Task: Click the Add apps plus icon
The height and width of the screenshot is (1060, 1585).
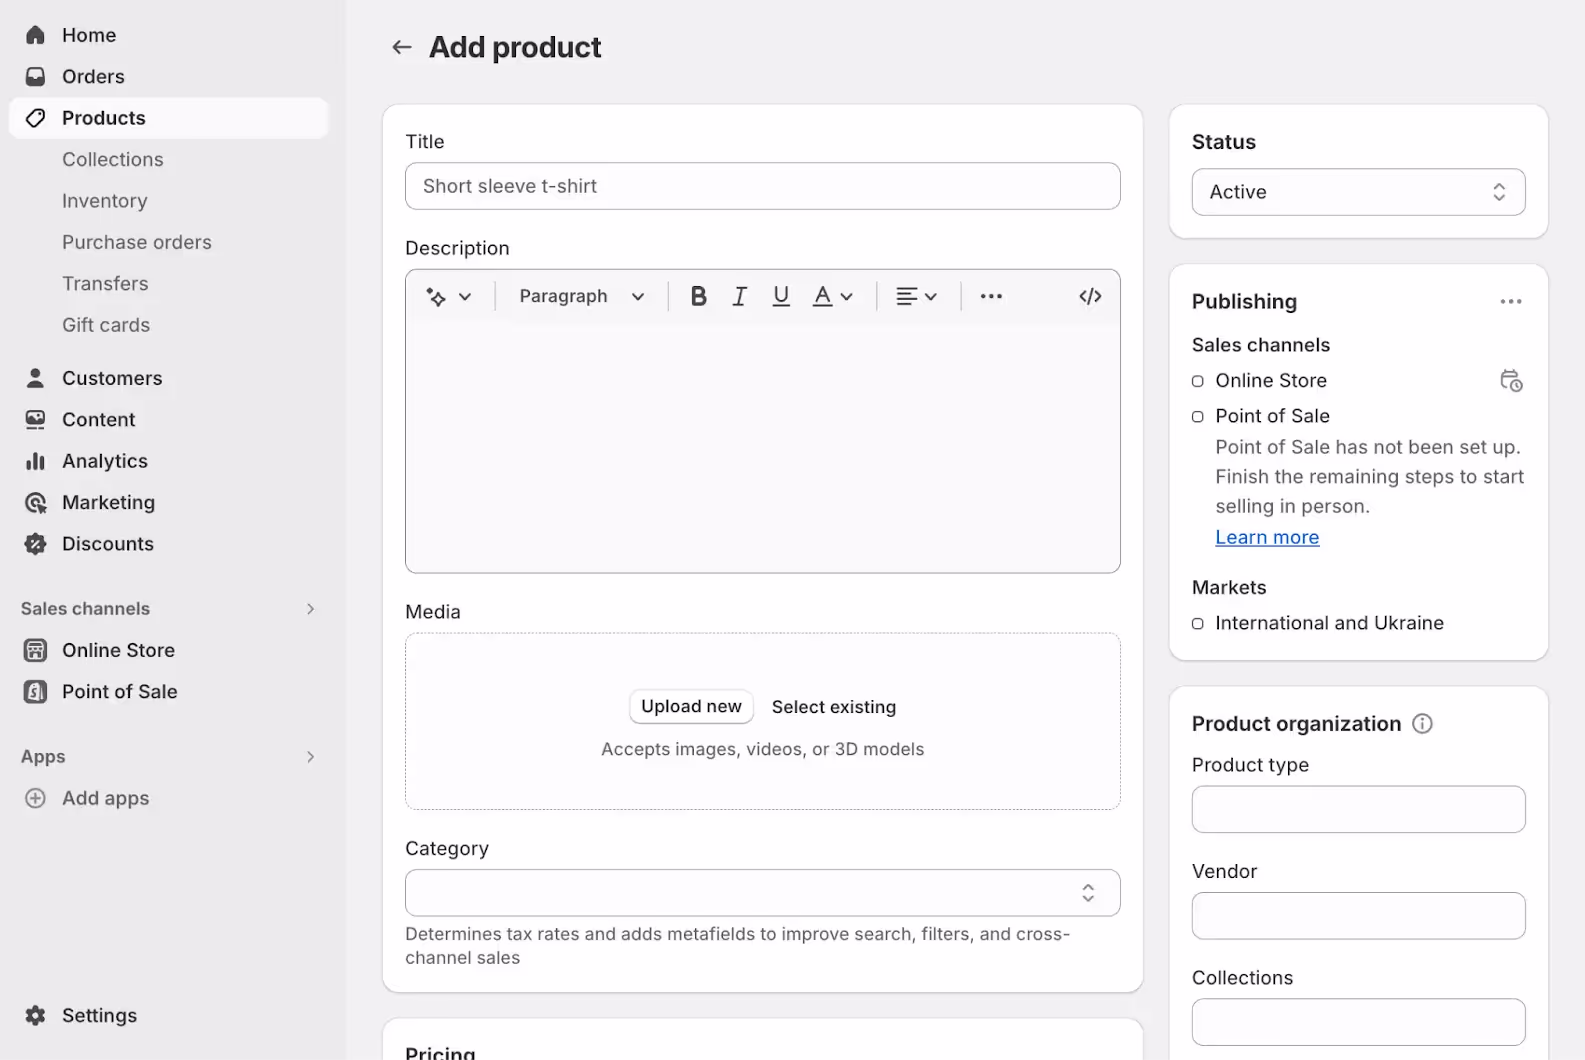Action: tap(35, 798)
